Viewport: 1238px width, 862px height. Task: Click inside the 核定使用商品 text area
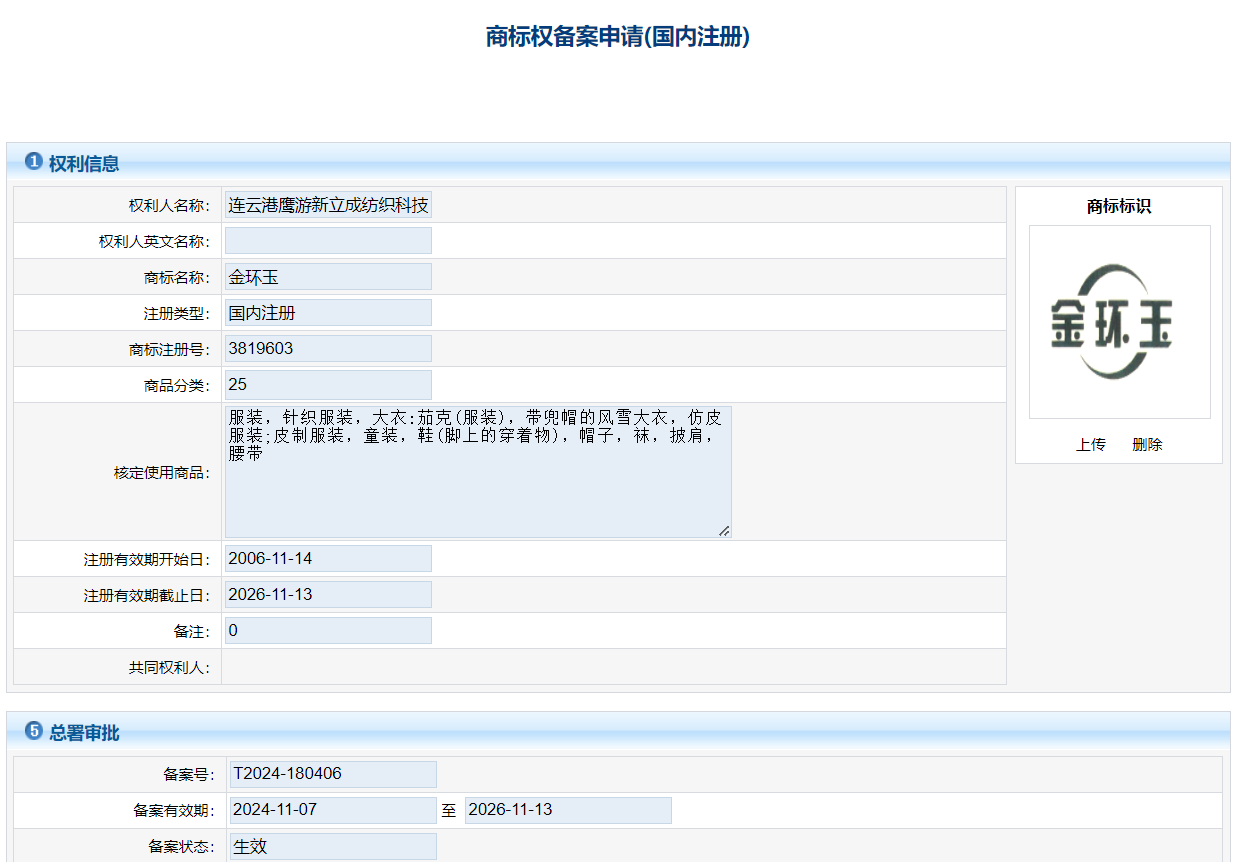(478, 472)
